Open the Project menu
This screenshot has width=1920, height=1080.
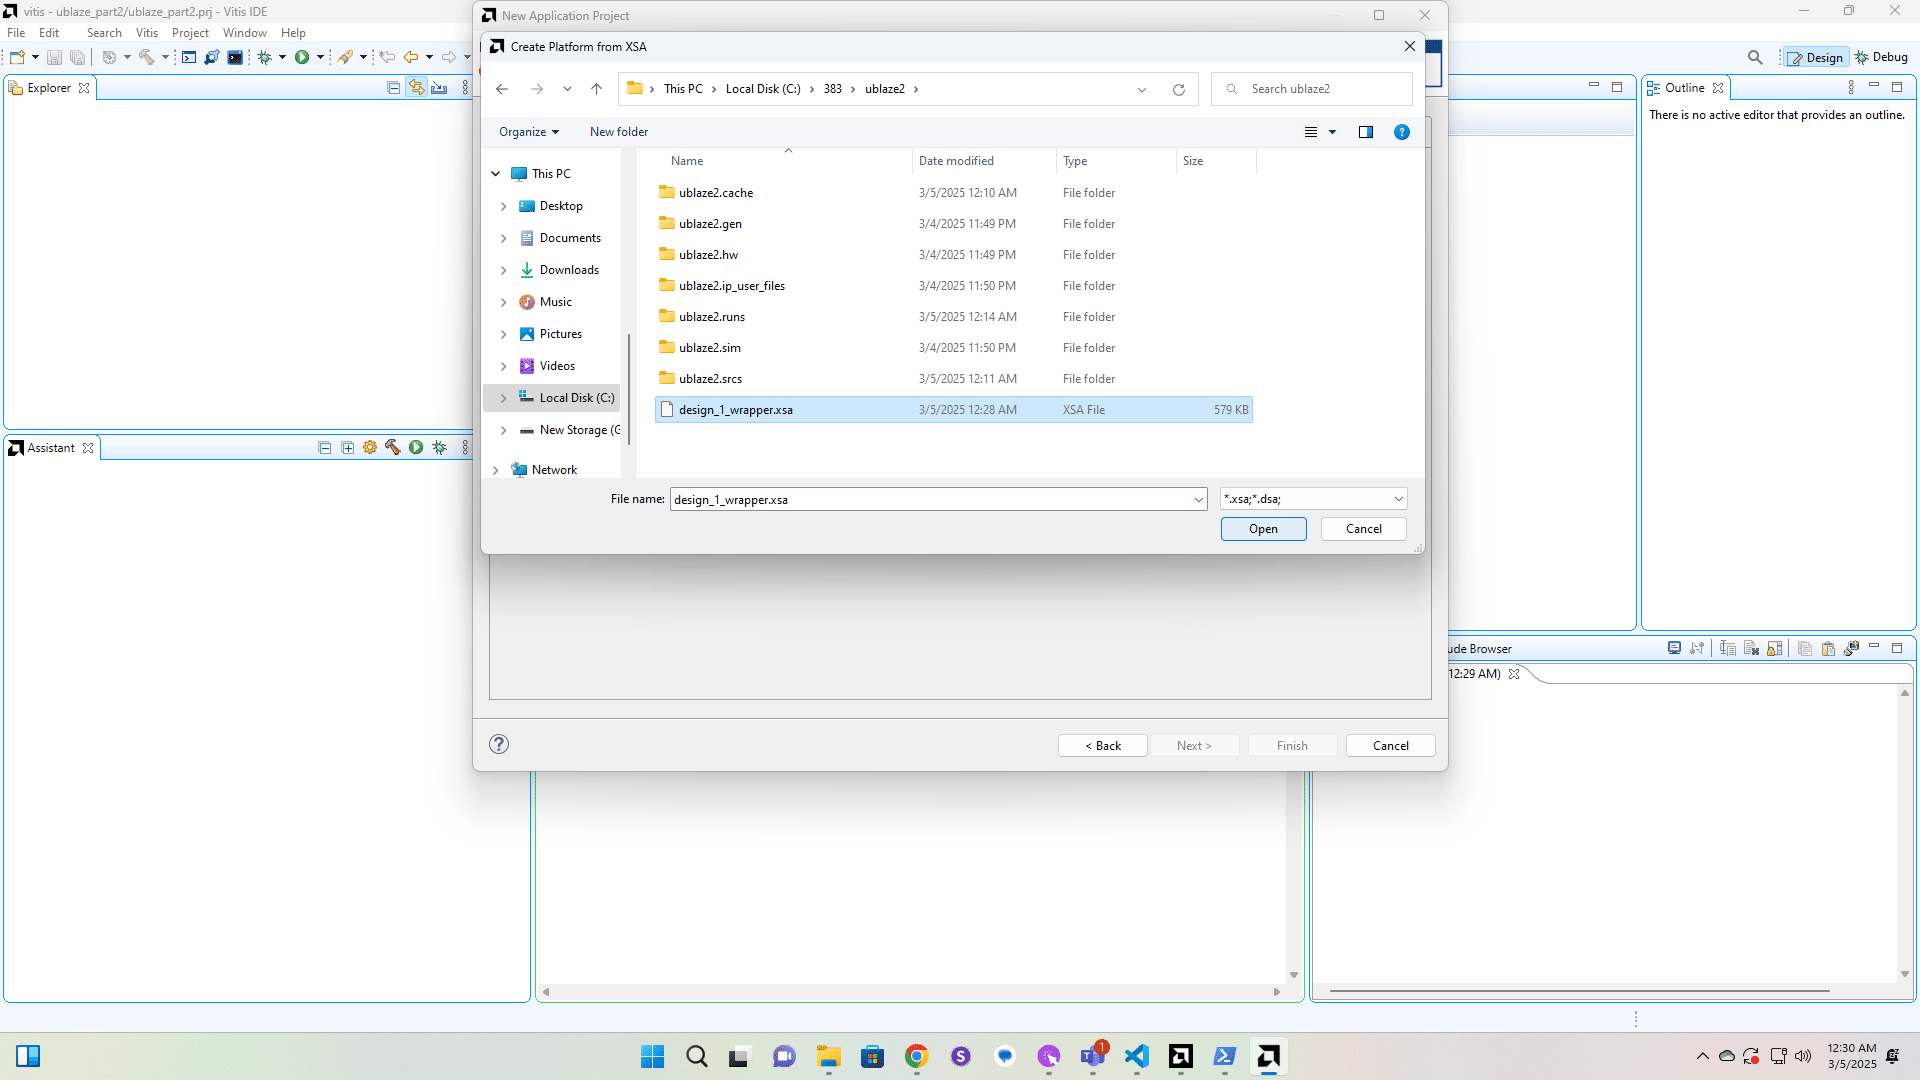tap(190, 33)
